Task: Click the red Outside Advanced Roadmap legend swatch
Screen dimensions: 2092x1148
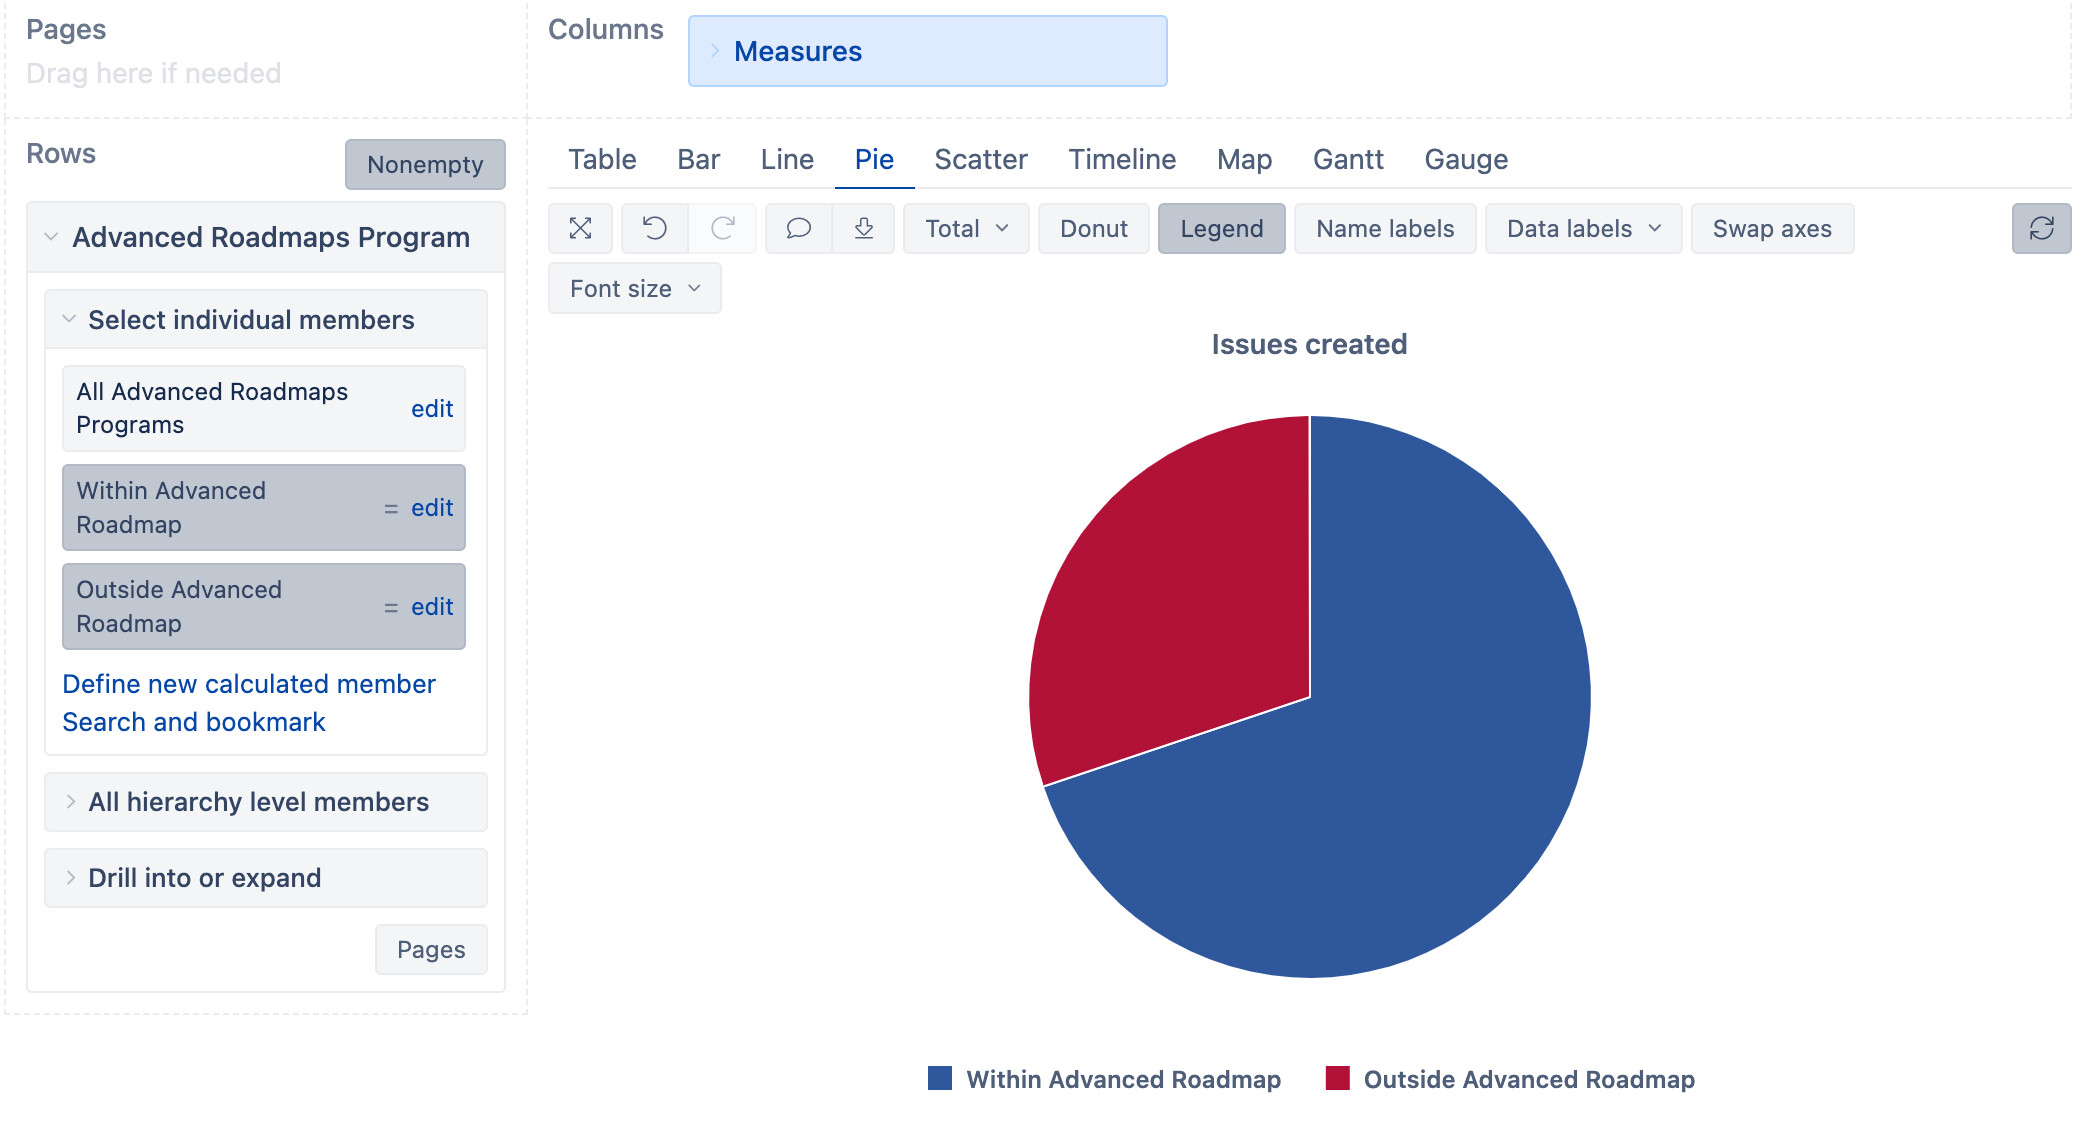Action: [1337, 1078]
